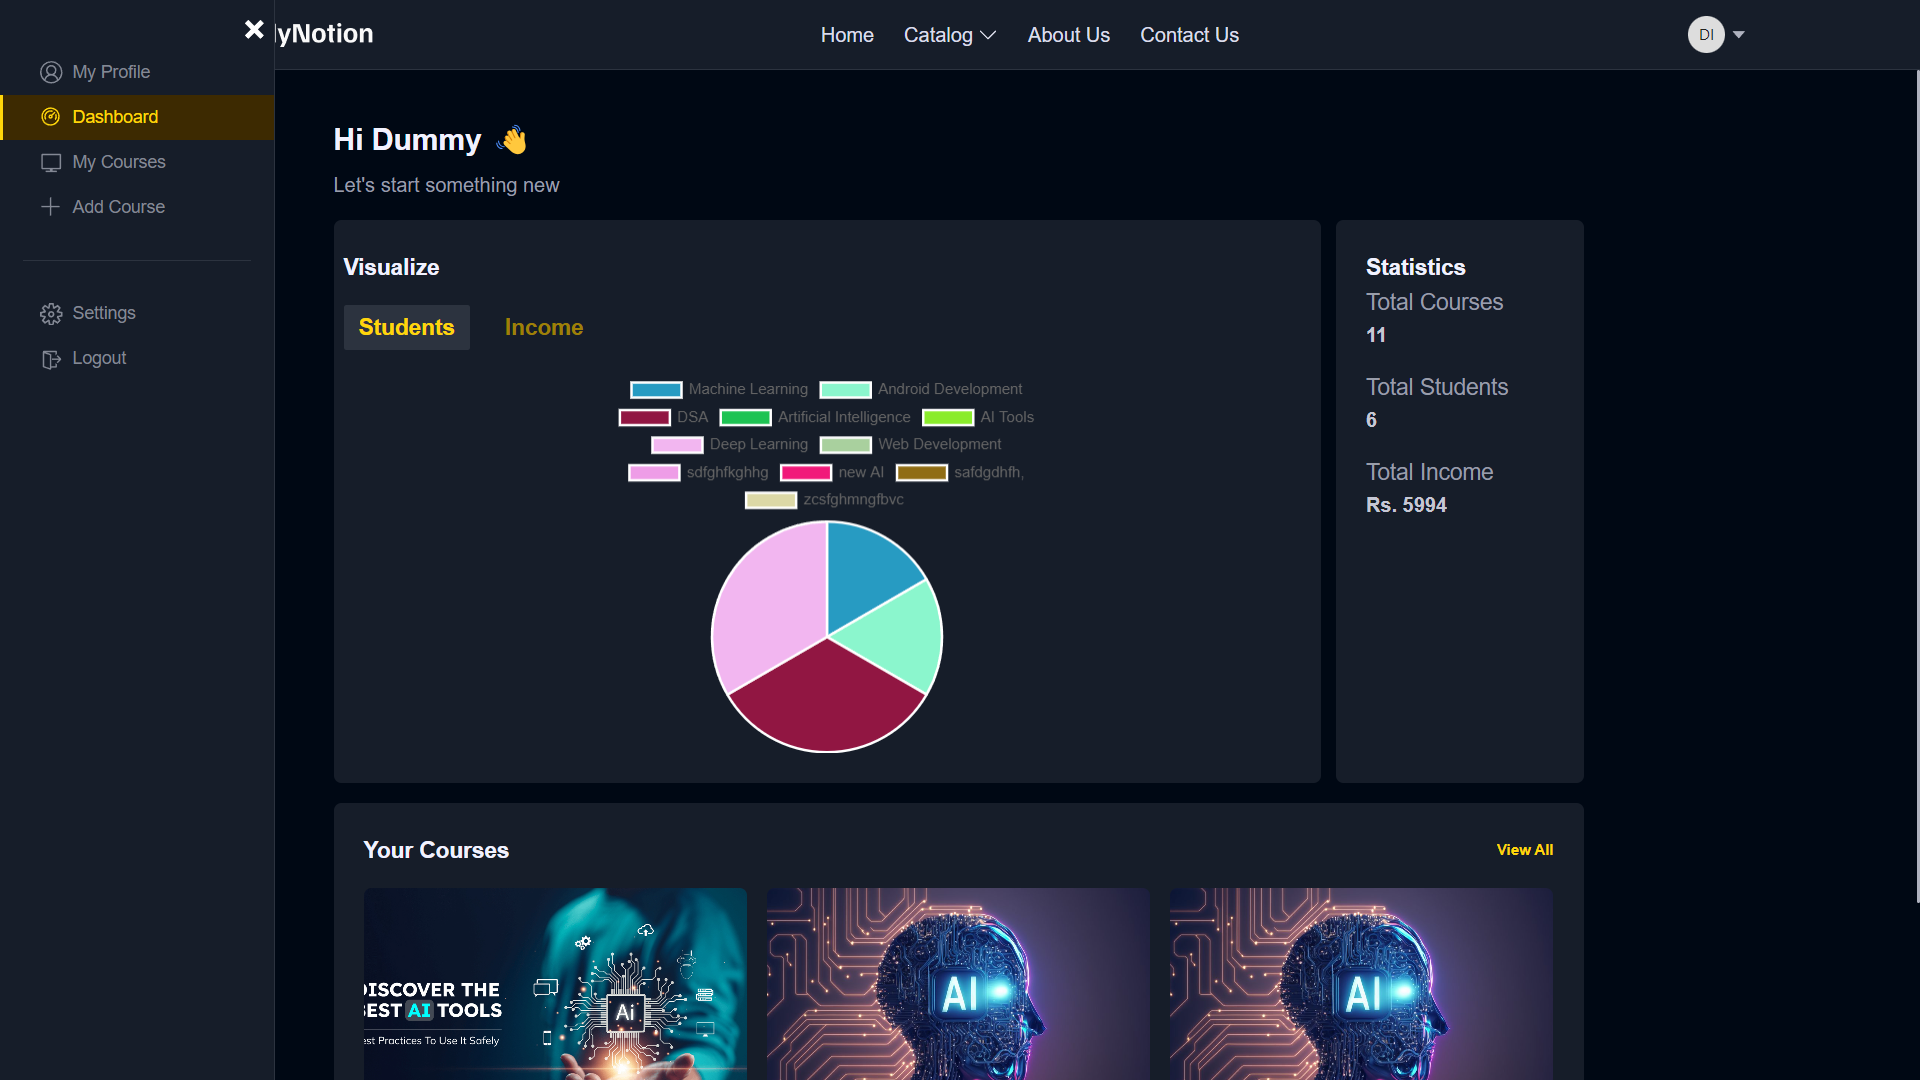
Task: Open the Discover The Best AI Tools course thumbnail
Action: coord(555,984)
